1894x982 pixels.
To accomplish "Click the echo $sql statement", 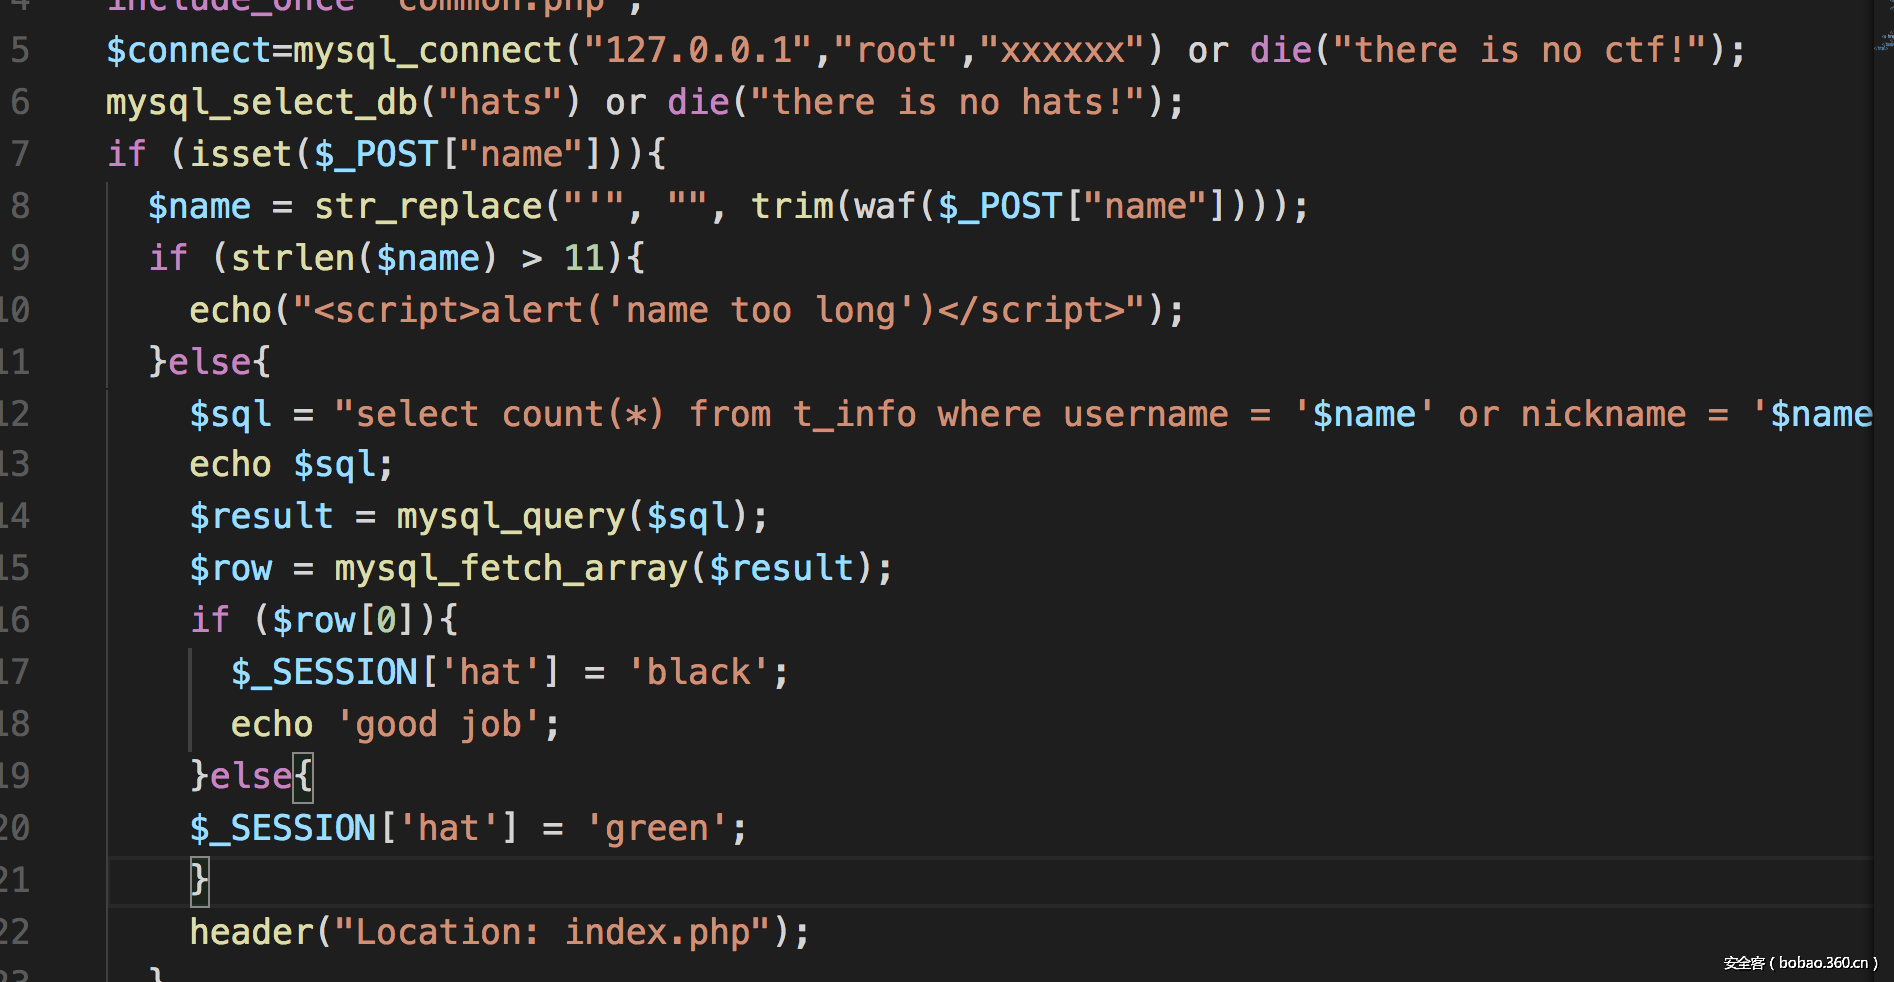I will (x=292, y=465).
